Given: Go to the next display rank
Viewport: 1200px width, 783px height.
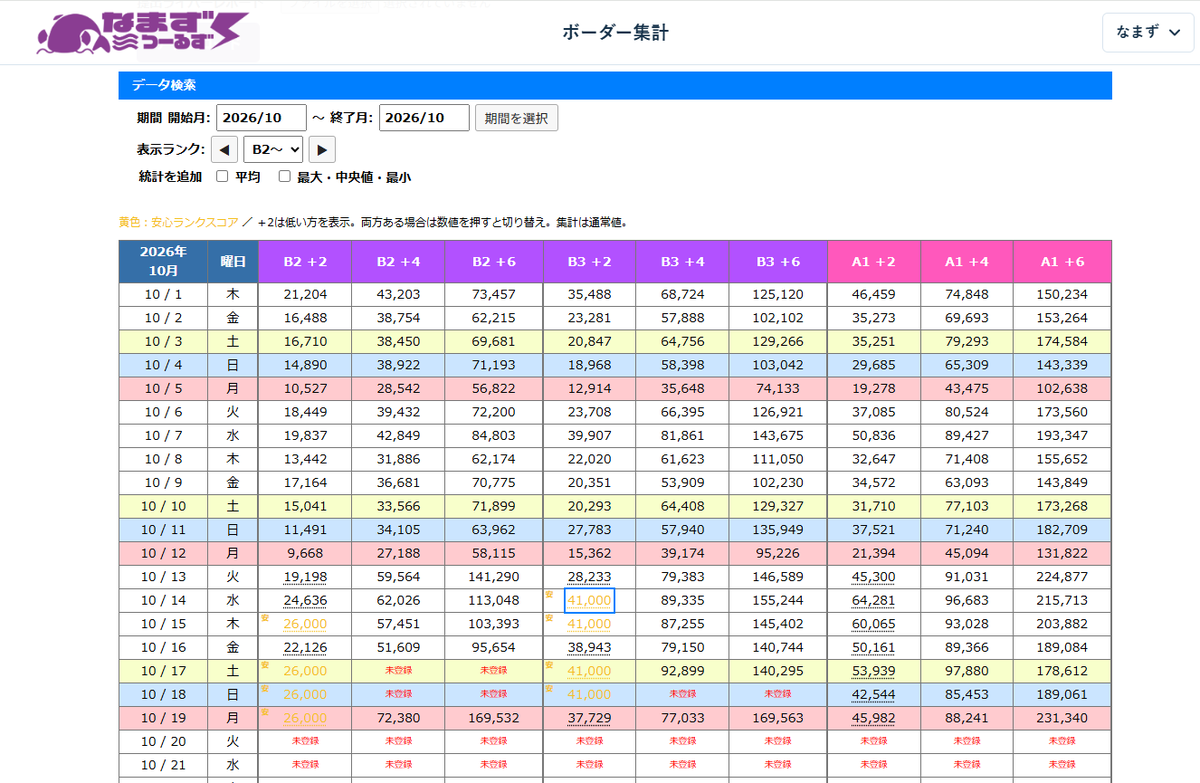Looking at the screenshot, I should [x=322, y=149].
